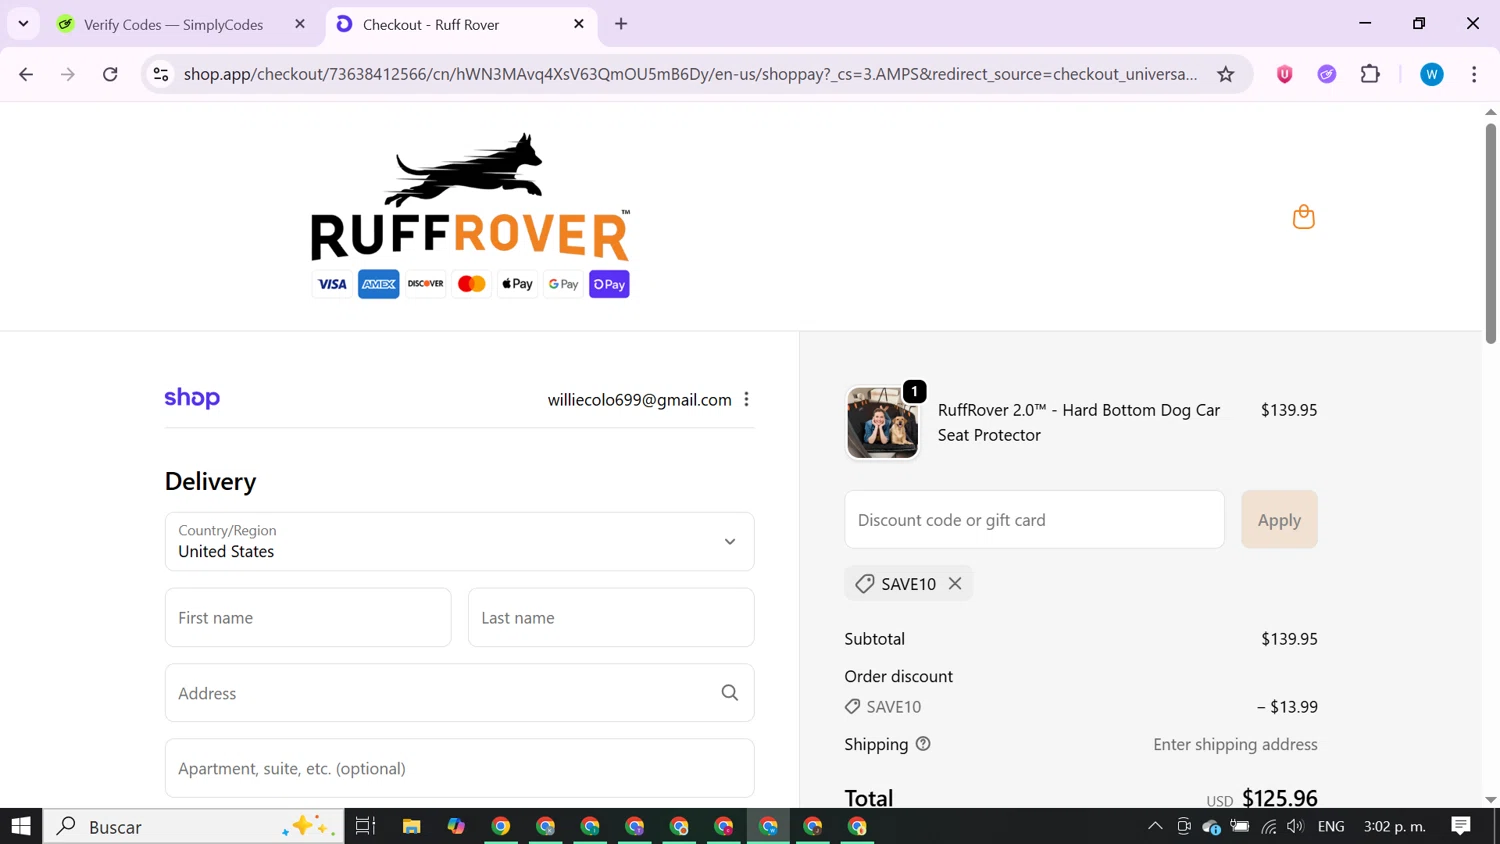Open a new browser tab

point(621,24)
